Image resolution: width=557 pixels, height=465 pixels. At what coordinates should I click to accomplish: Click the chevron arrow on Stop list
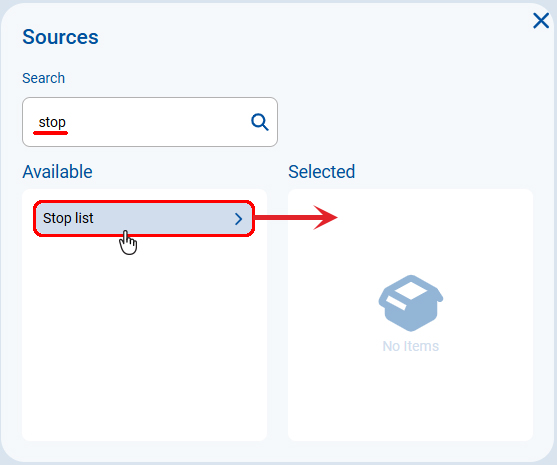239,219
